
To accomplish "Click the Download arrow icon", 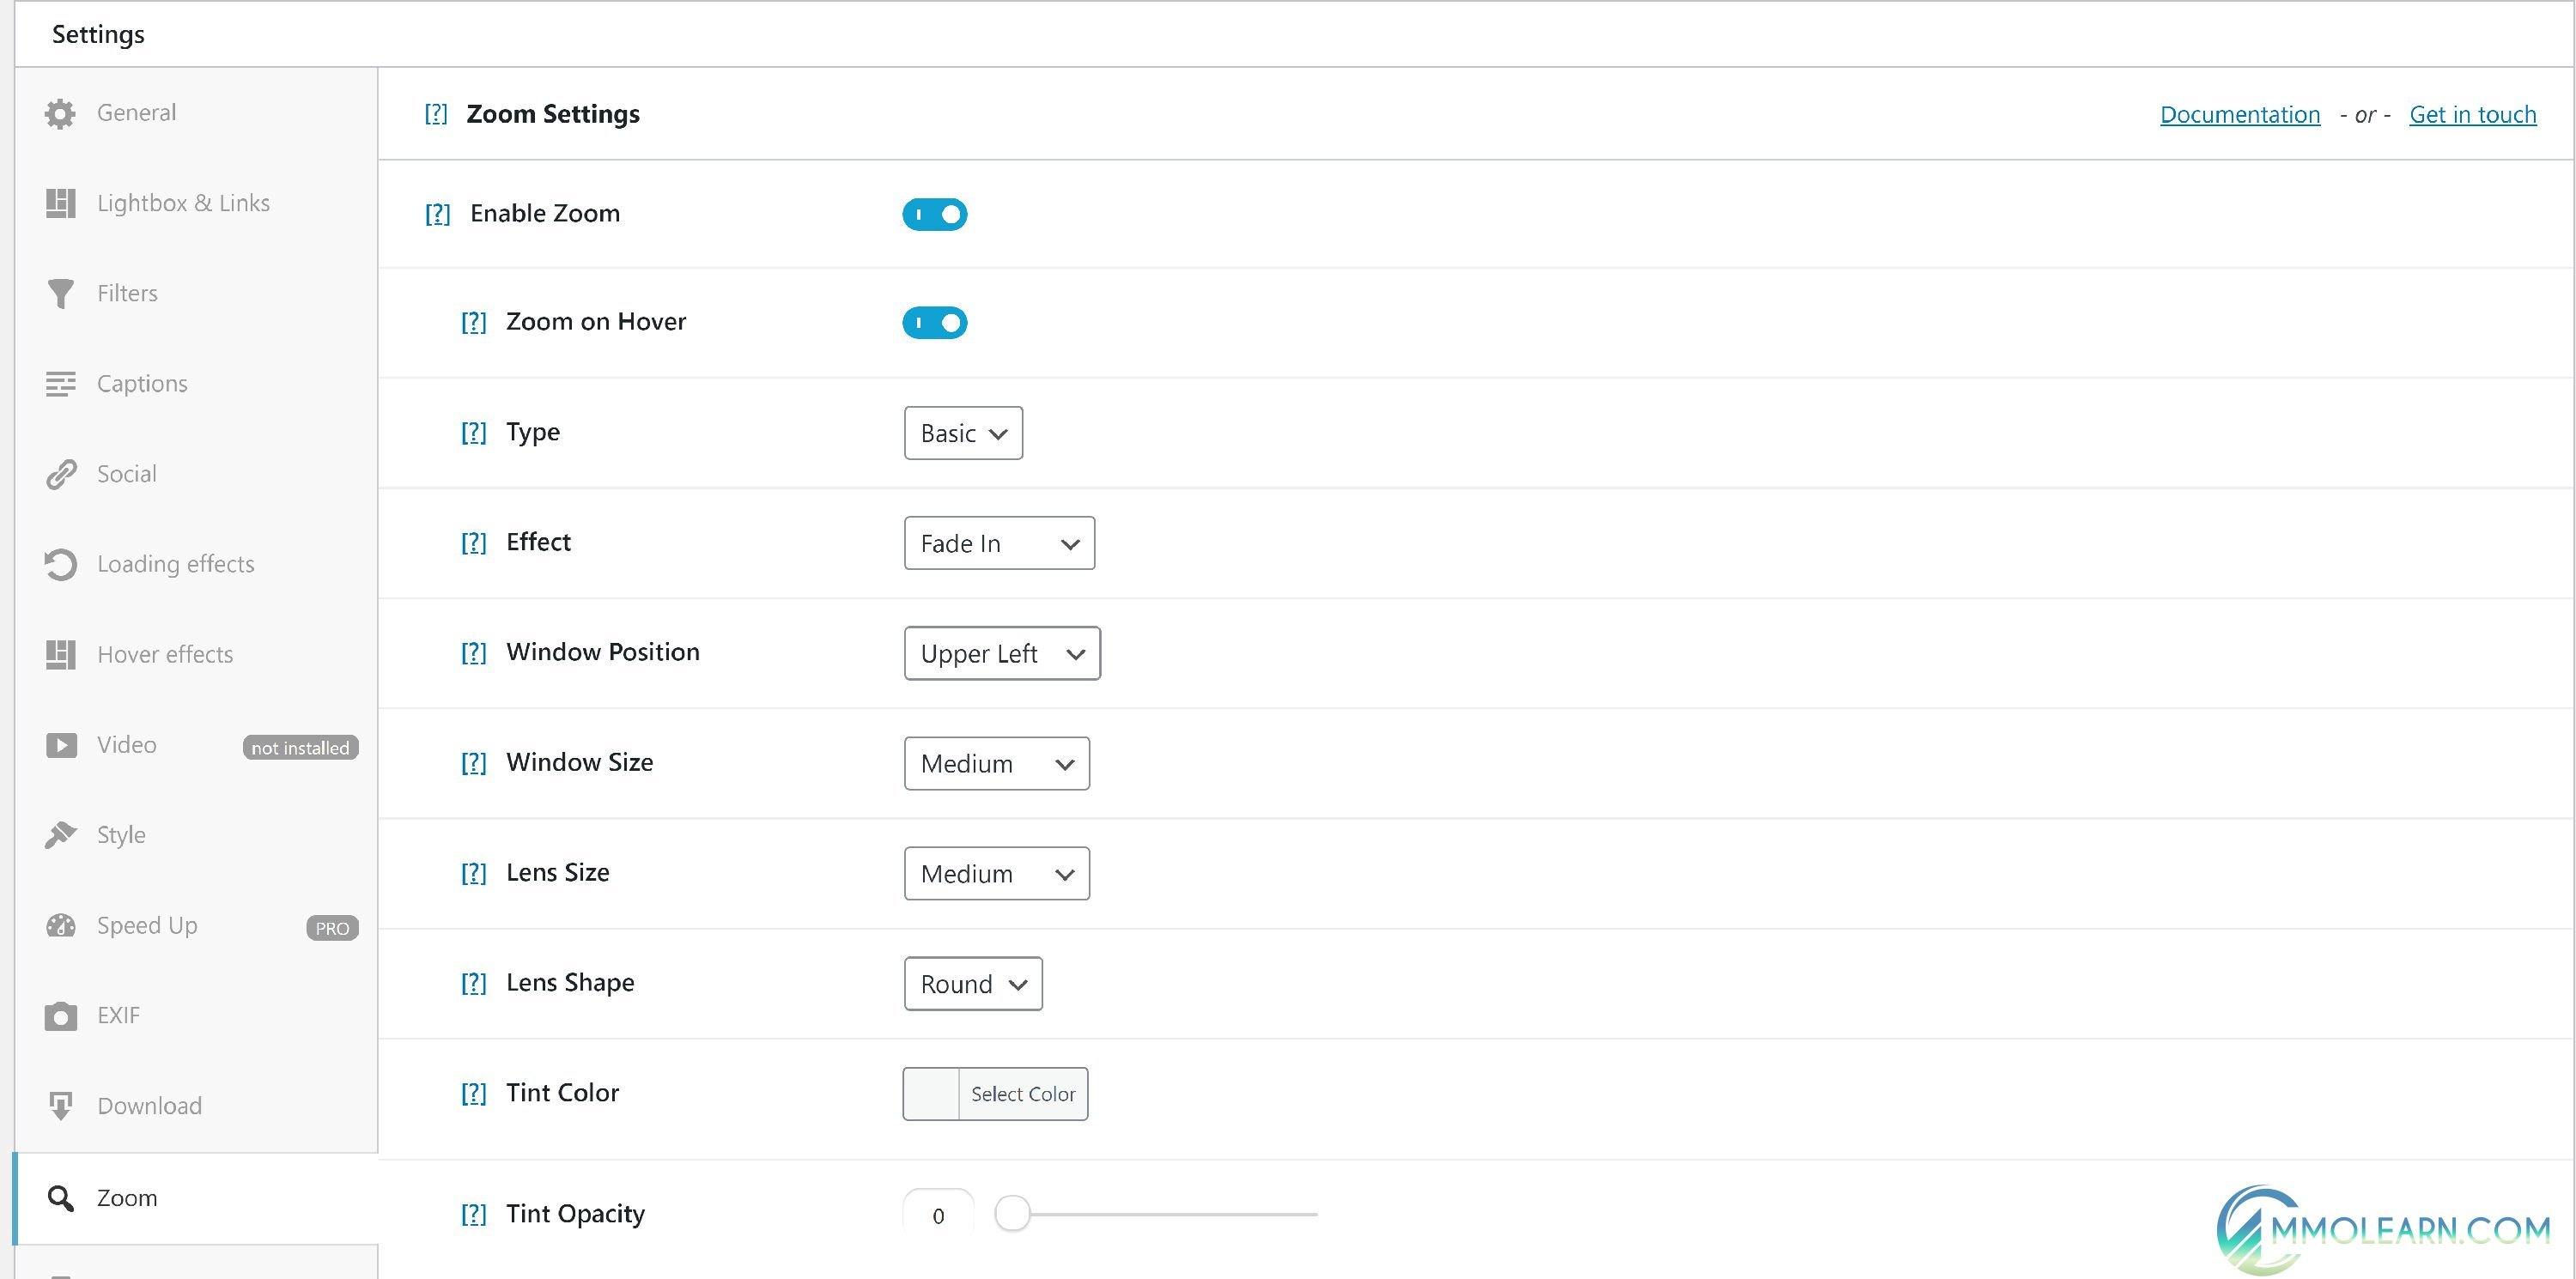I will pyautogui.click(x=60, y=1106).
